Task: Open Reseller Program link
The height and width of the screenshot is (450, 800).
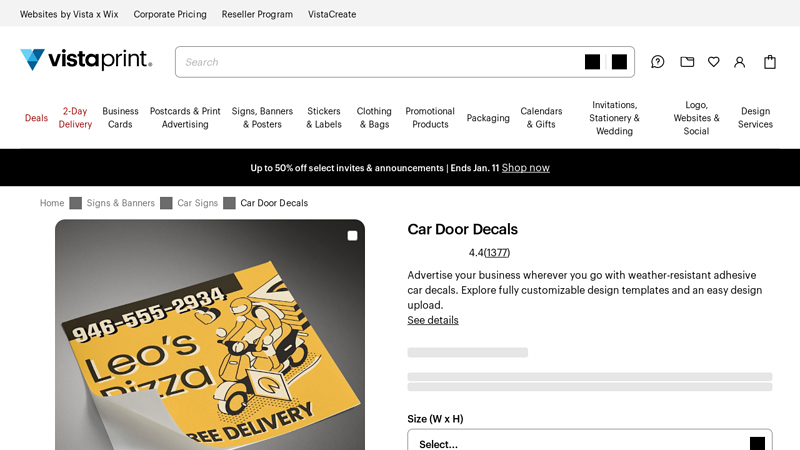Action: point(257,14)
